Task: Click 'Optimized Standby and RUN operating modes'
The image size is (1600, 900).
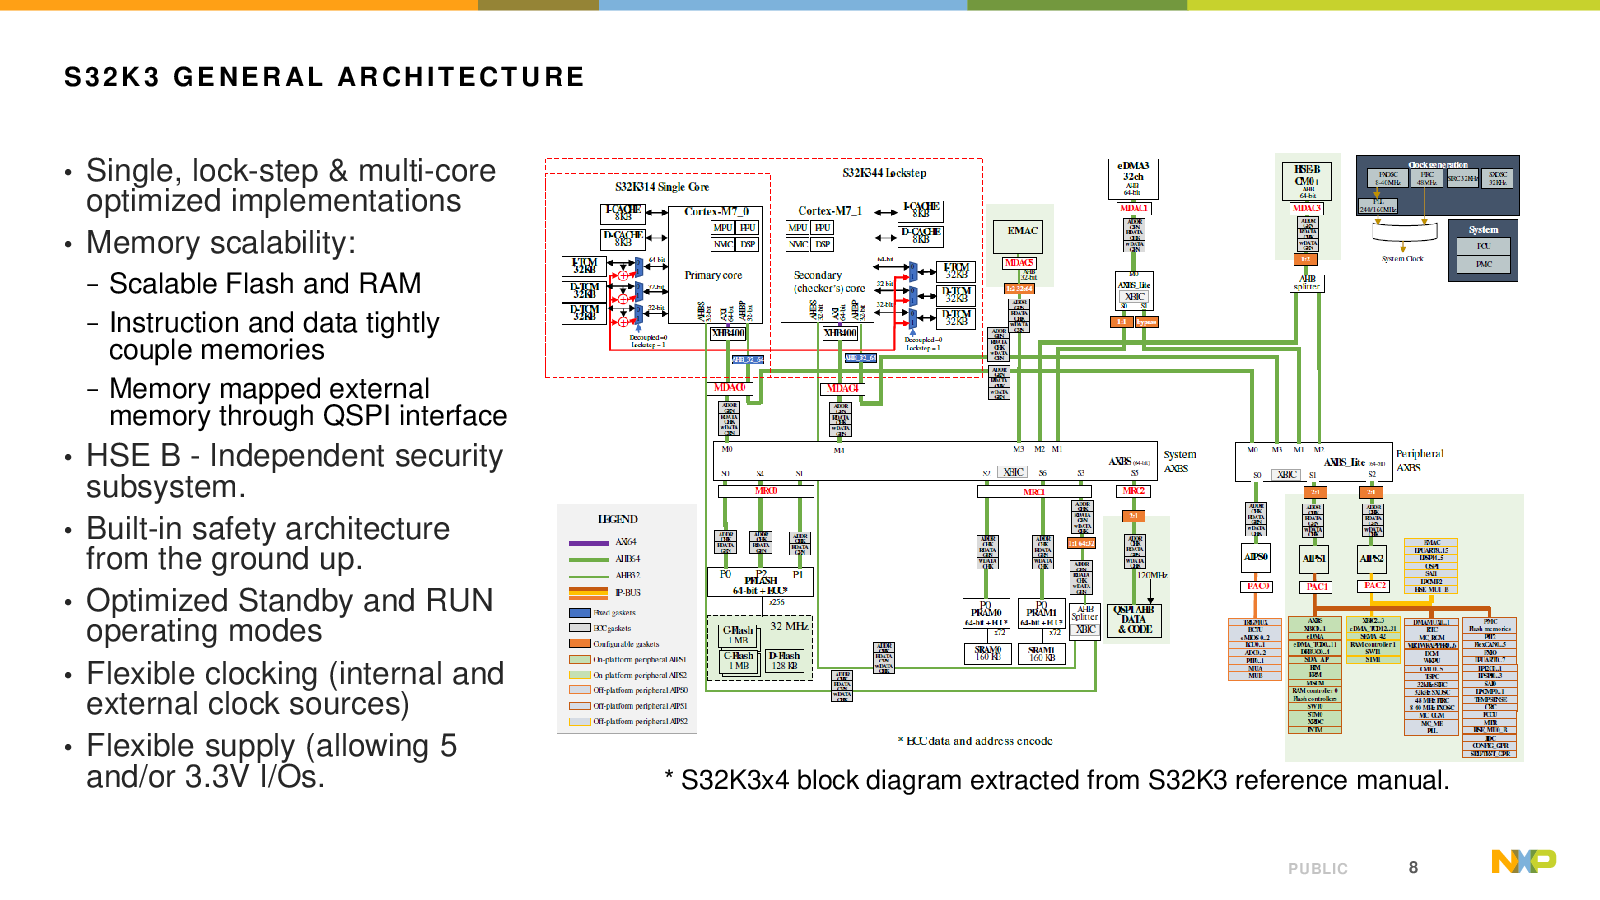Action: 290,615
